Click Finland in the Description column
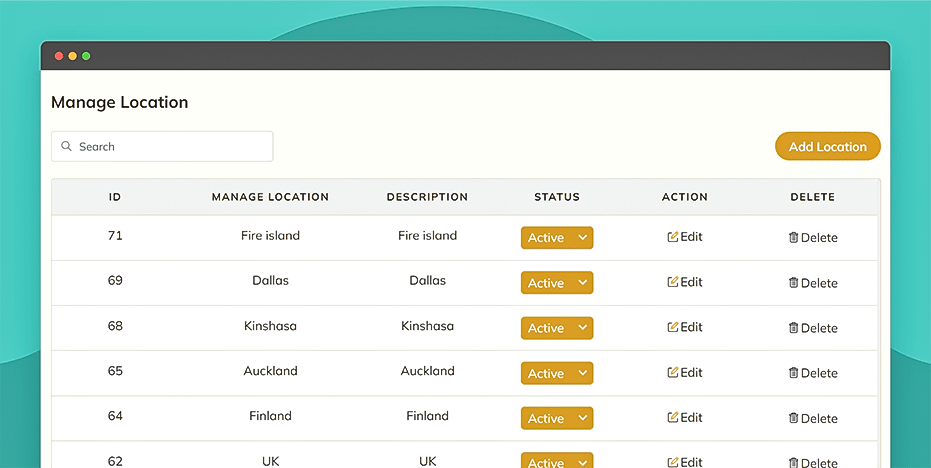931x468 pixels. point(428,416)
